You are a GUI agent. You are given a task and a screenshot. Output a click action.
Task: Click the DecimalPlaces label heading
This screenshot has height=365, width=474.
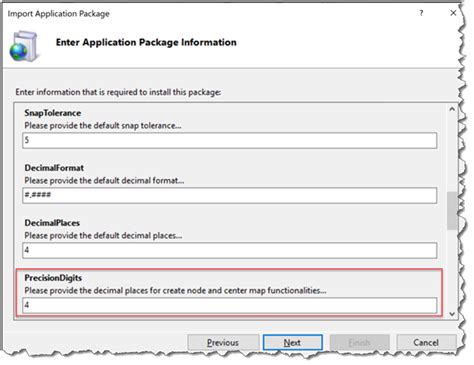click(52, 223)
